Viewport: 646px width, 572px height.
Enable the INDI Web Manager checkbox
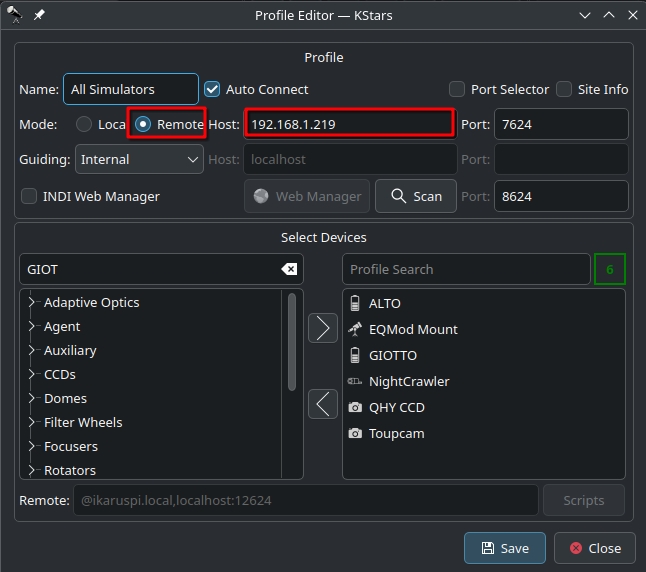pos(29,196)
